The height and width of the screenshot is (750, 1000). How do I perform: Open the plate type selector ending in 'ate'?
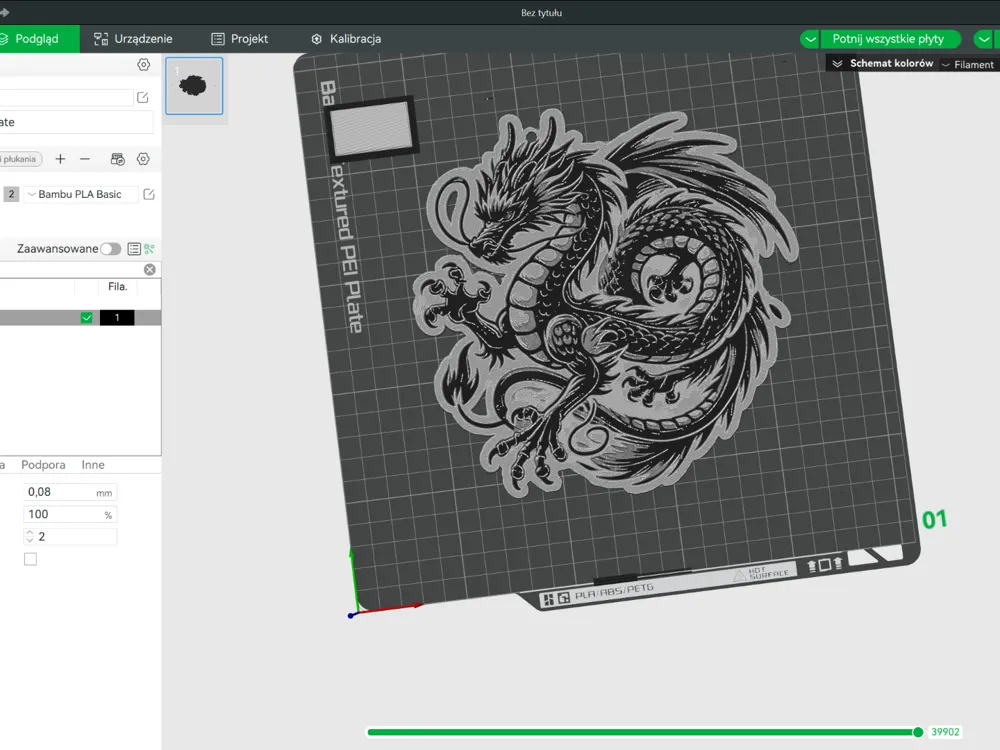[77, 122]
